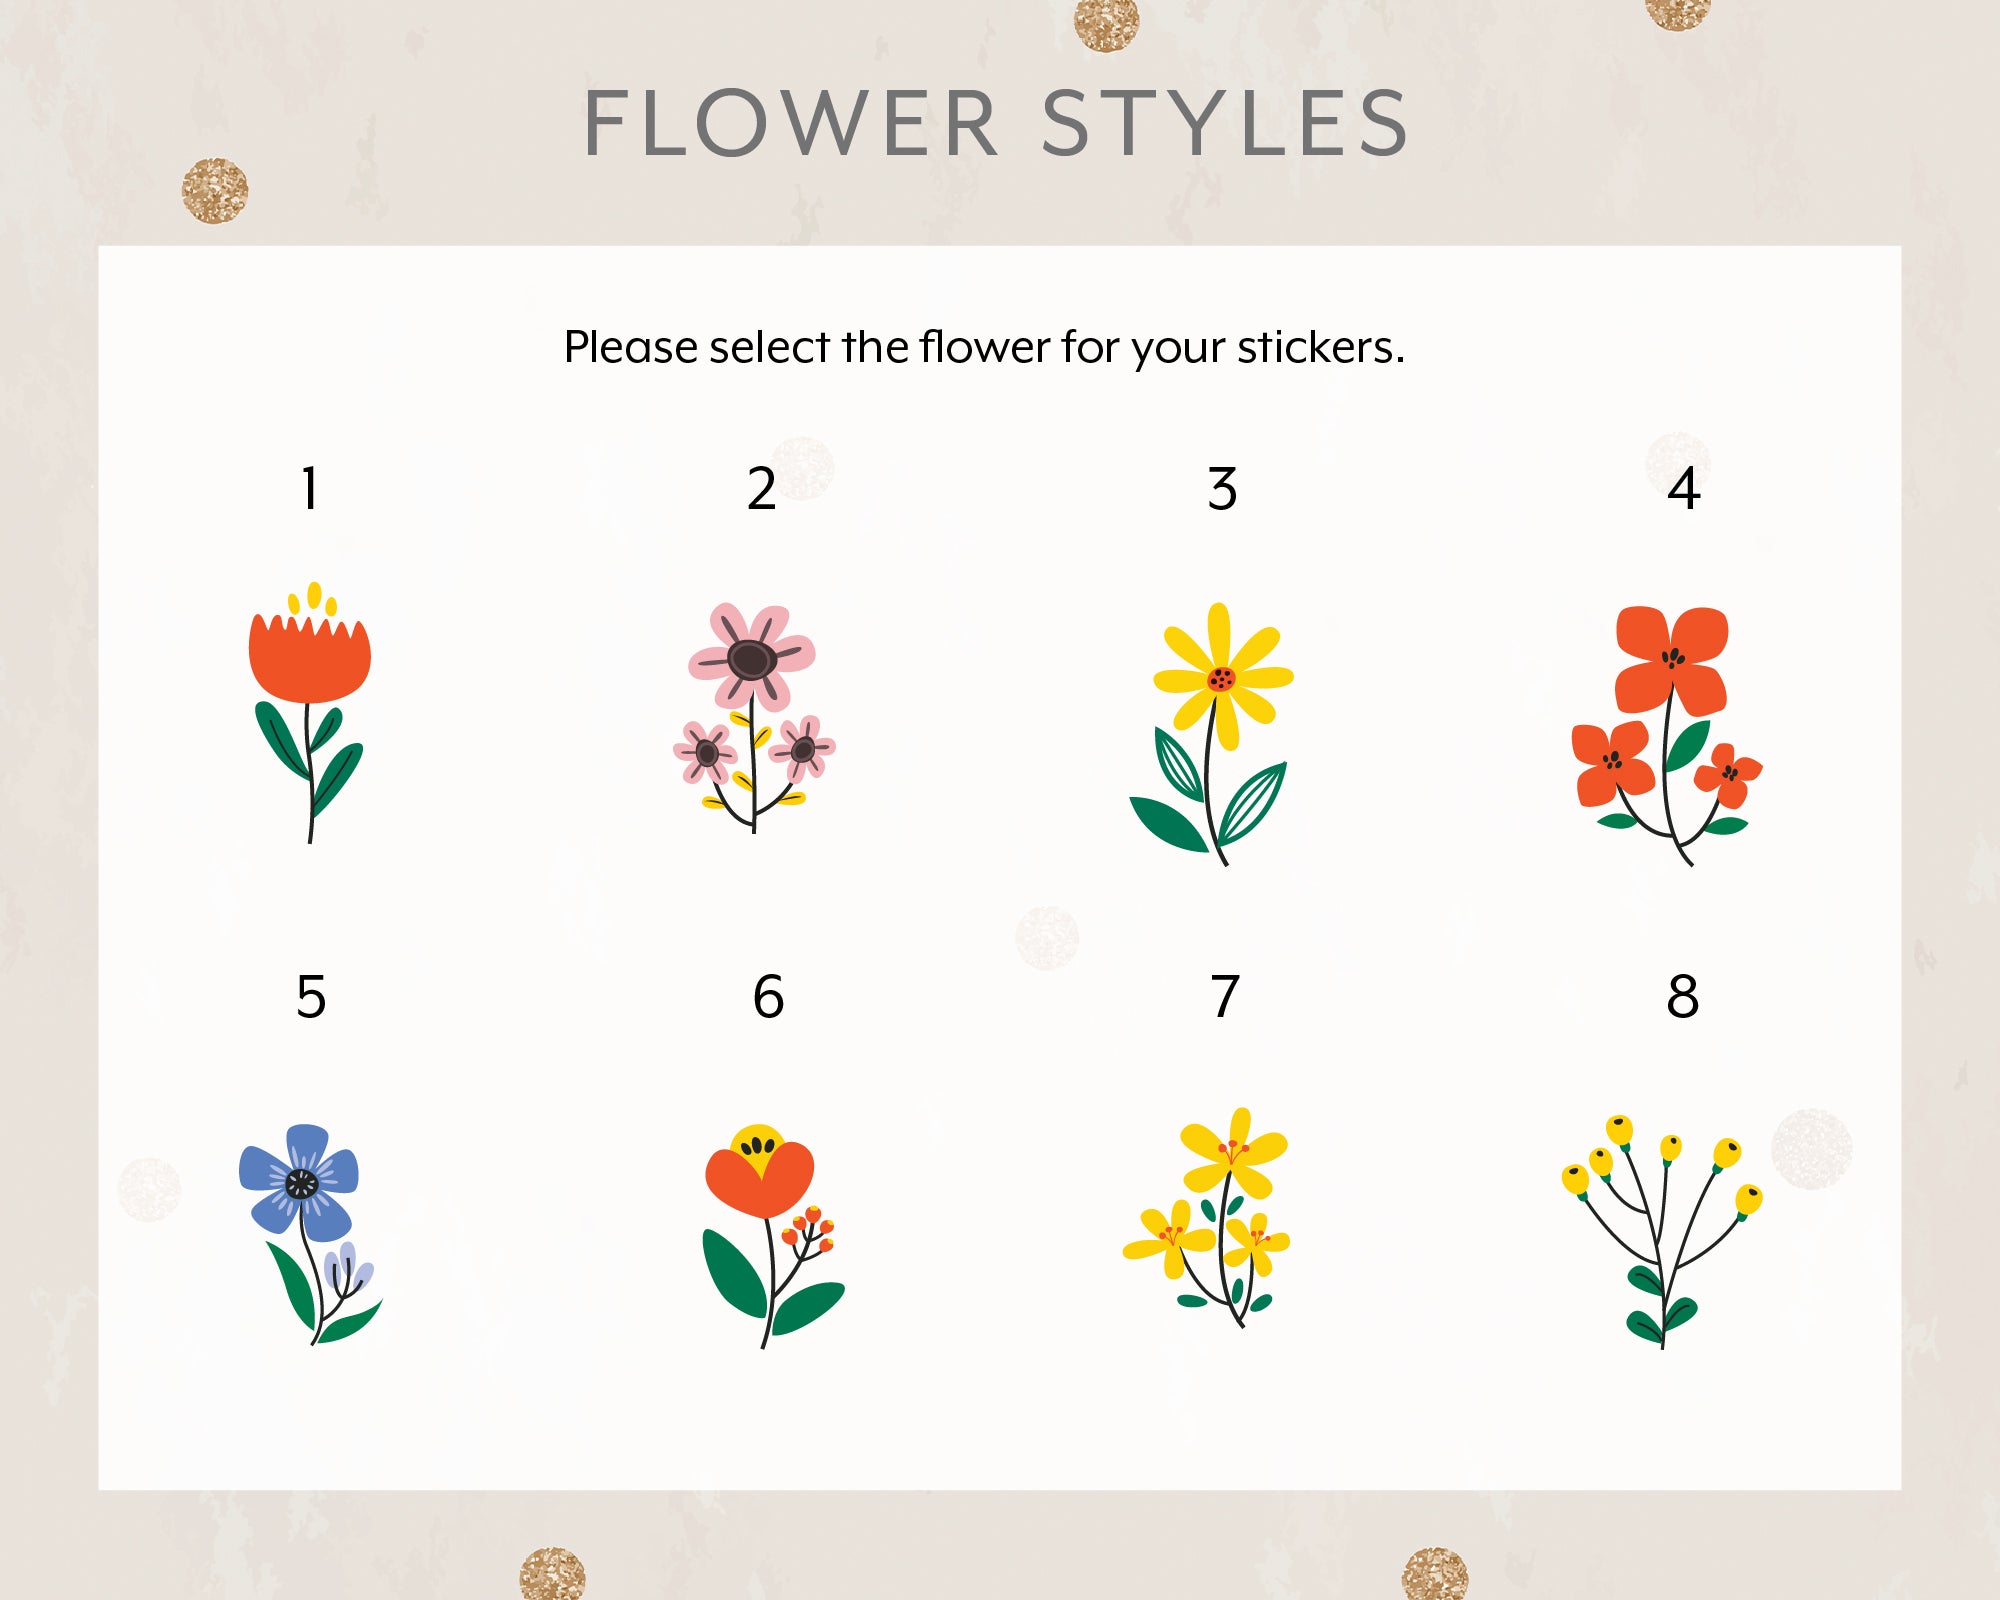This screenshot has width=2000, height=1600.
Task: Choose the yellow bud branch flower 8
Action: coord(1662,1232)
